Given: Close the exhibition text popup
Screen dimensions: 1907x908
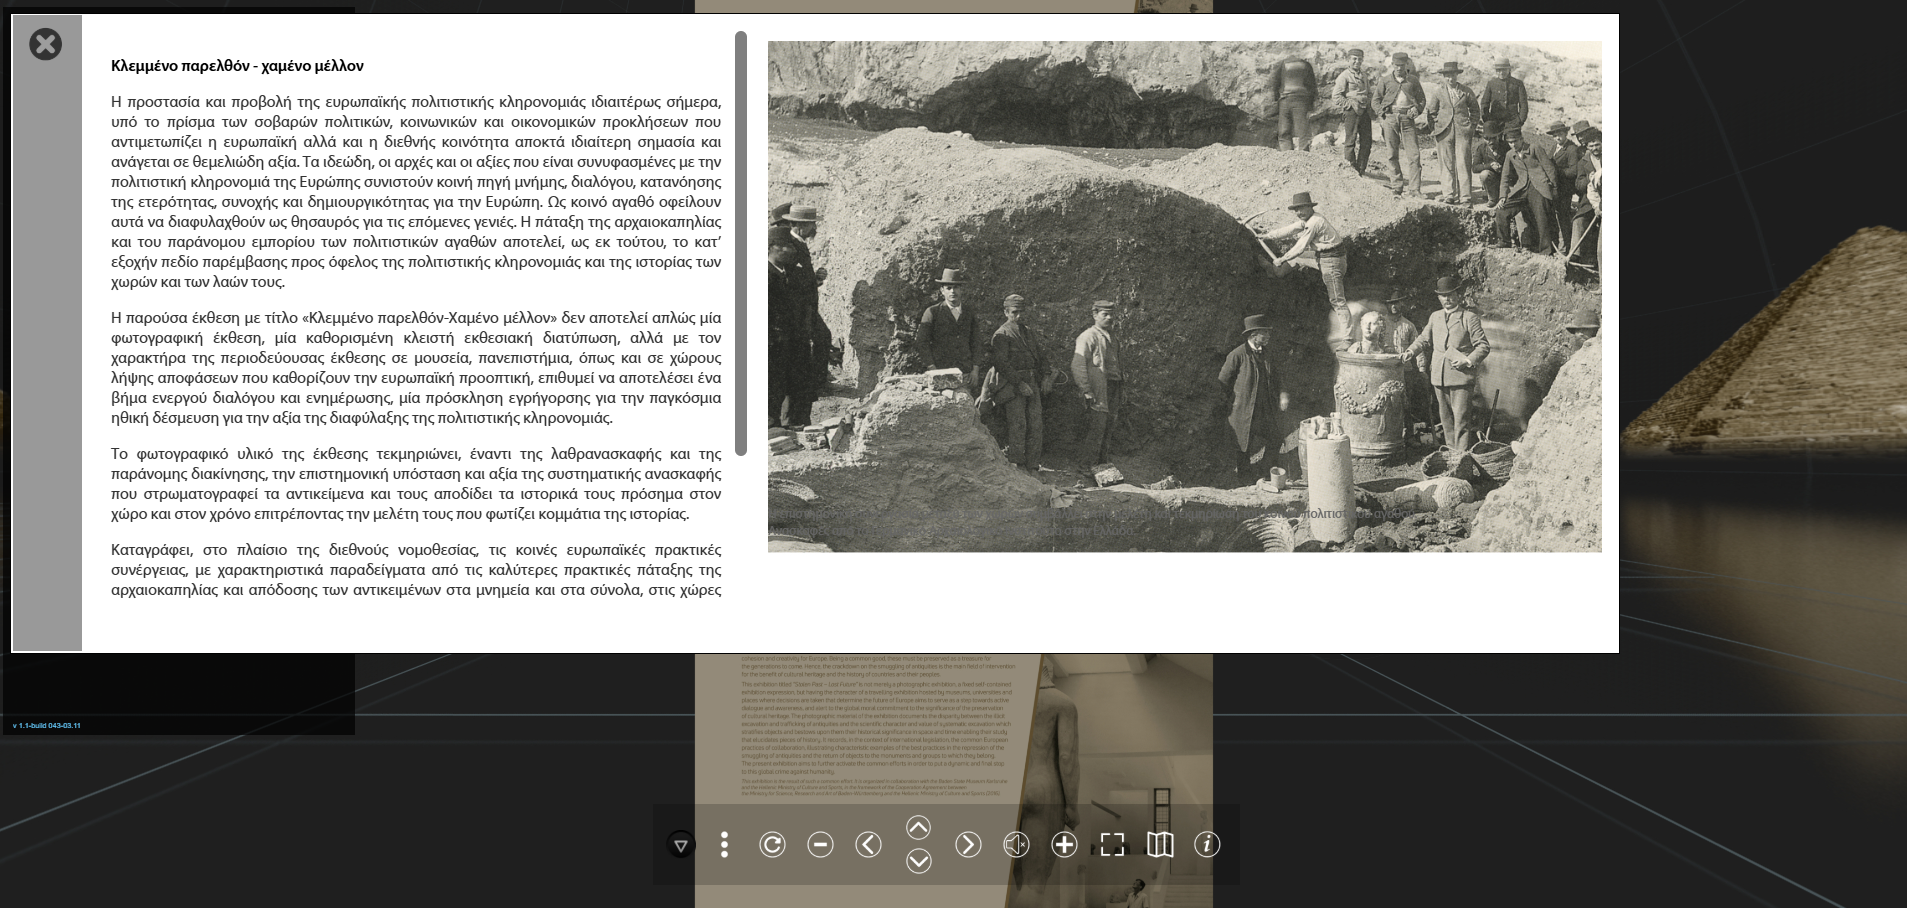Looking at the screenshot, I should (x=45, y=44).
